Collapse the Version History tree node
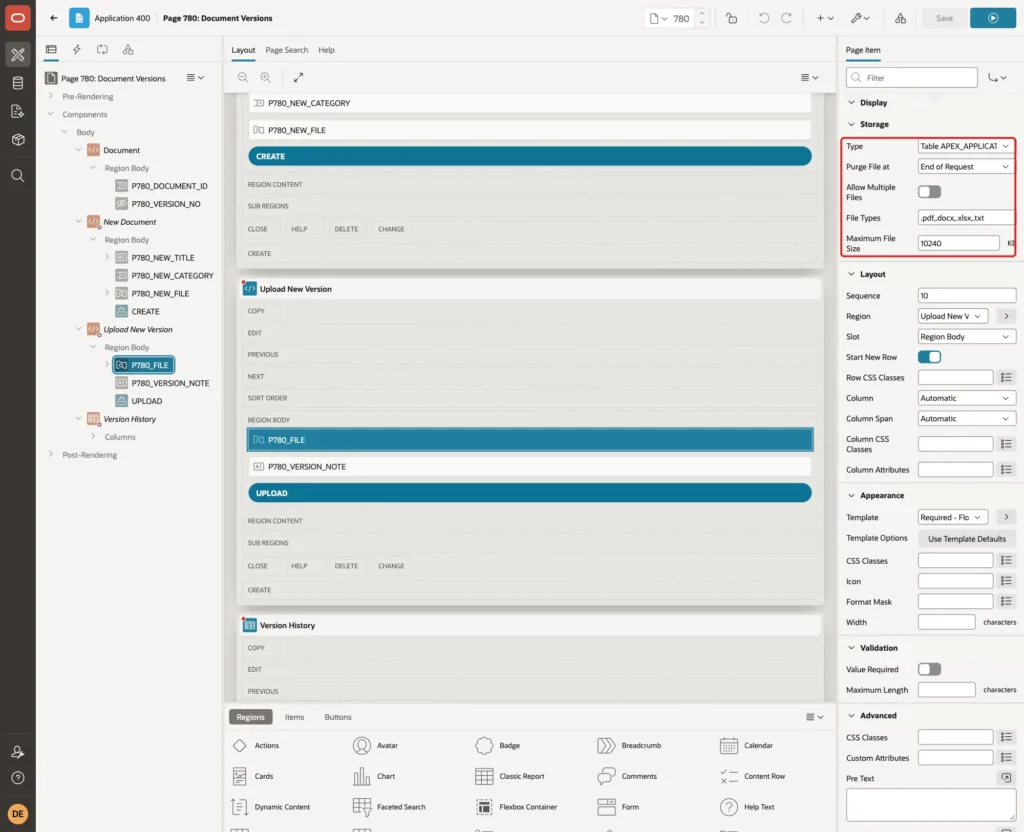 point(79,419)
